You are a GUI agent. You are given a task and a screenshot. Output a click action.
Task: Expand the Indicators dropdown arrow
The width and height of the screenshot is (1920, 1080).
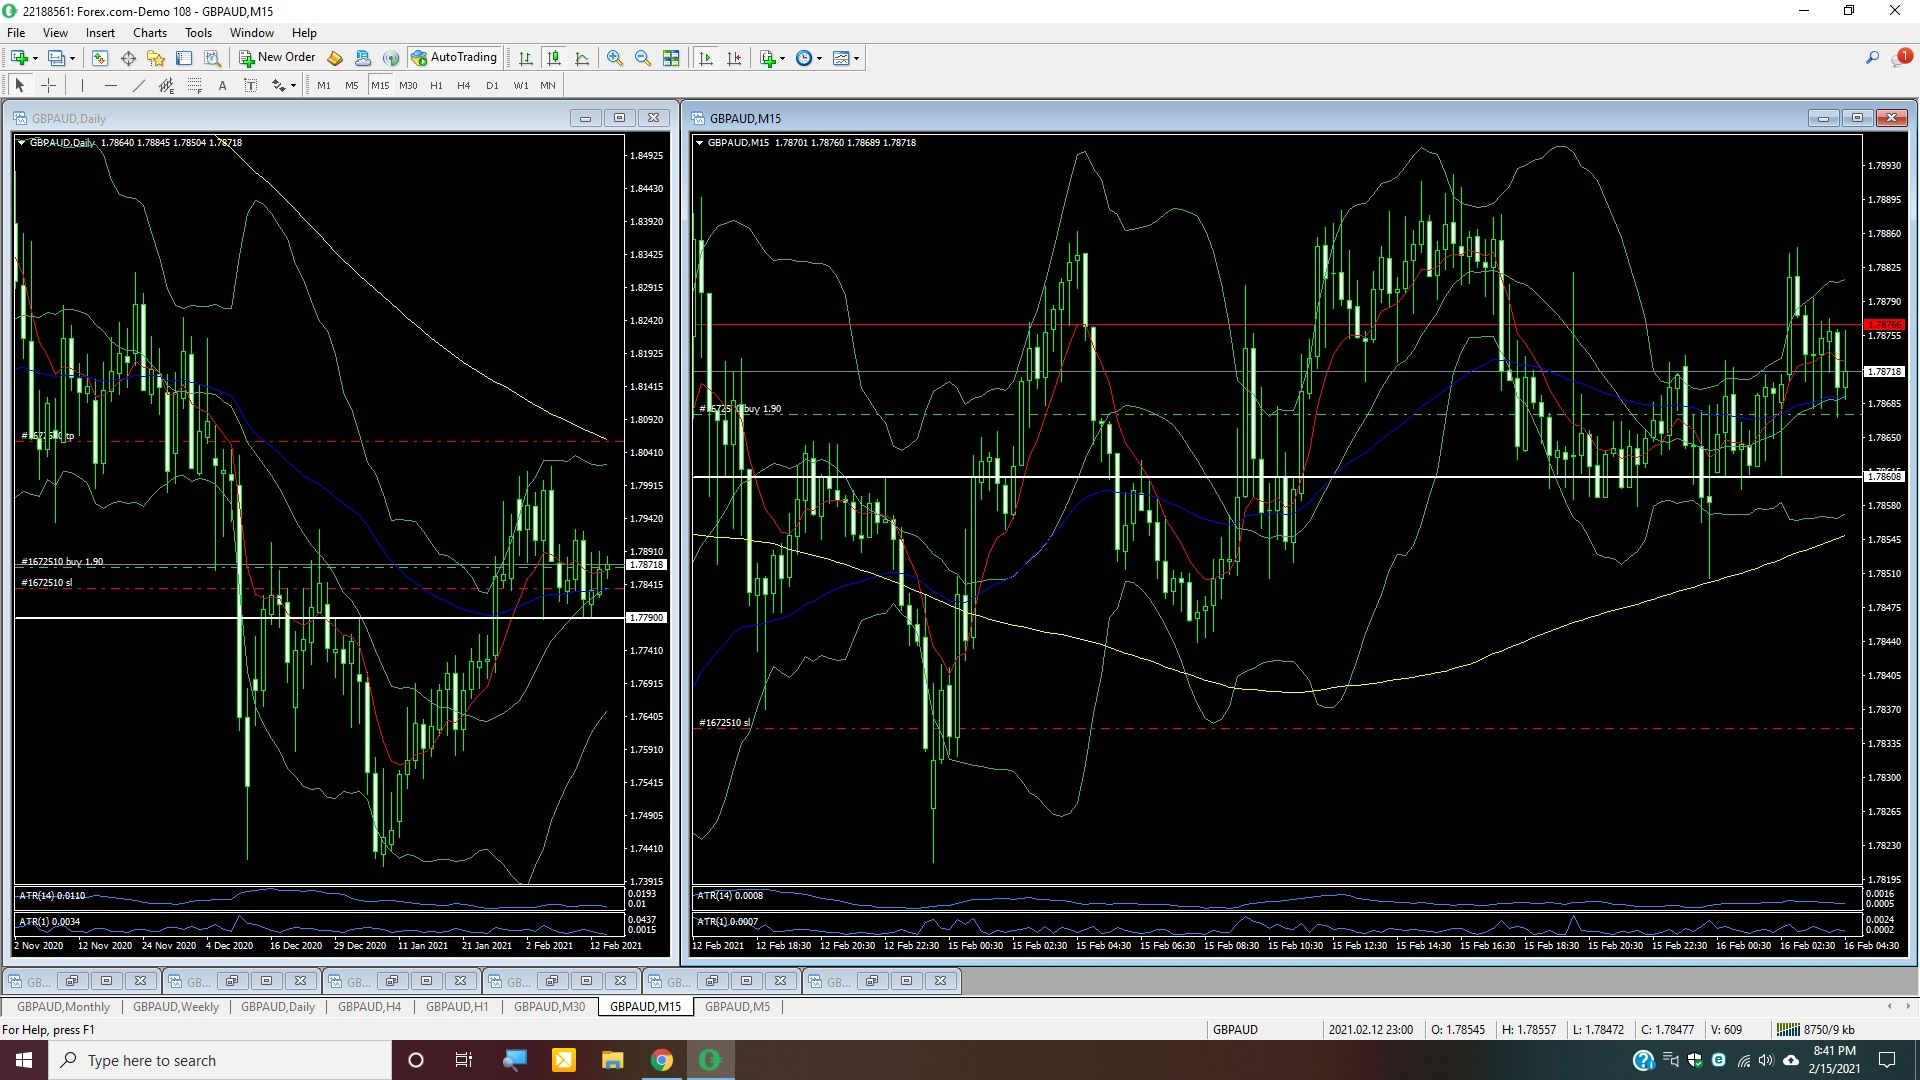point(782,58)
